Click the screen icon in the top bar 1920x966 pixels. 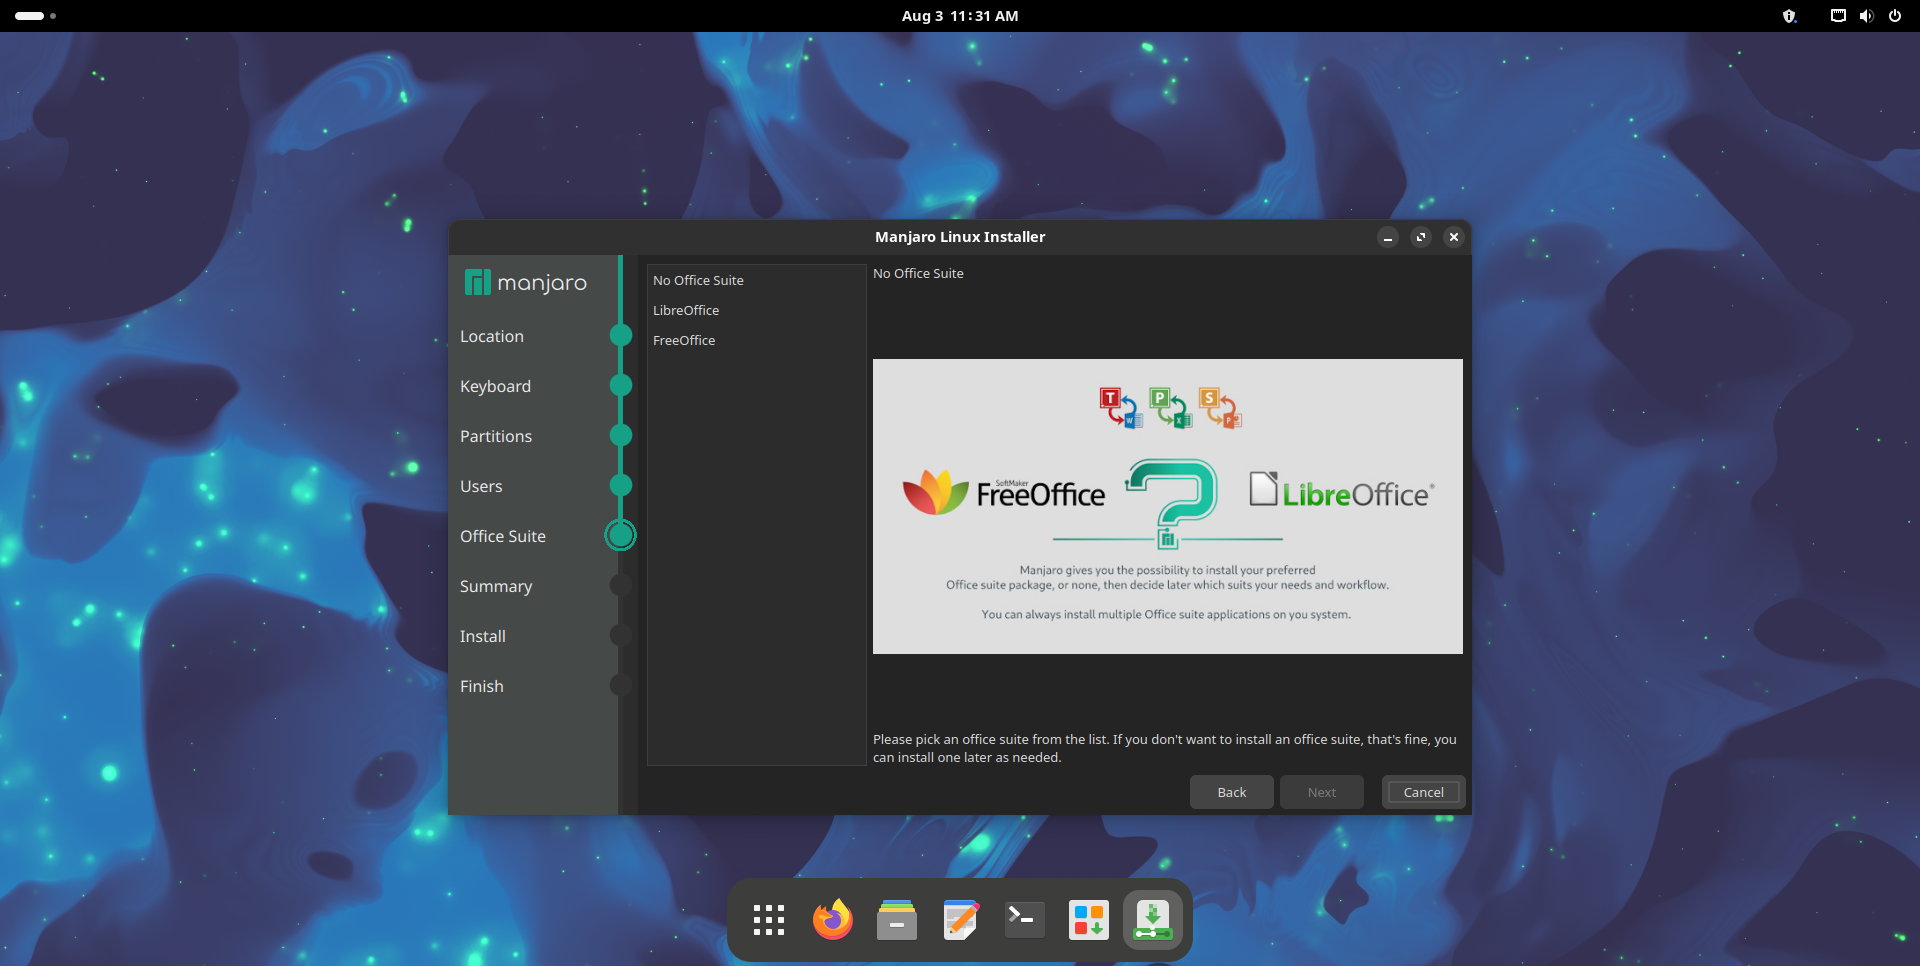click(1838, 16)
